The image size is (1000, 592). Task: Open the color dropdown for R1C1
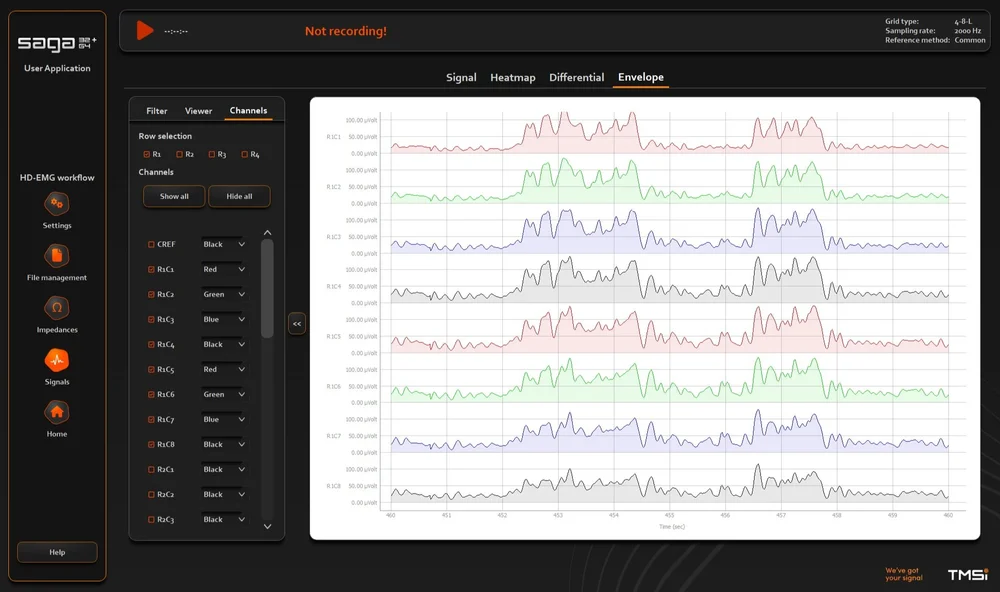222,269
